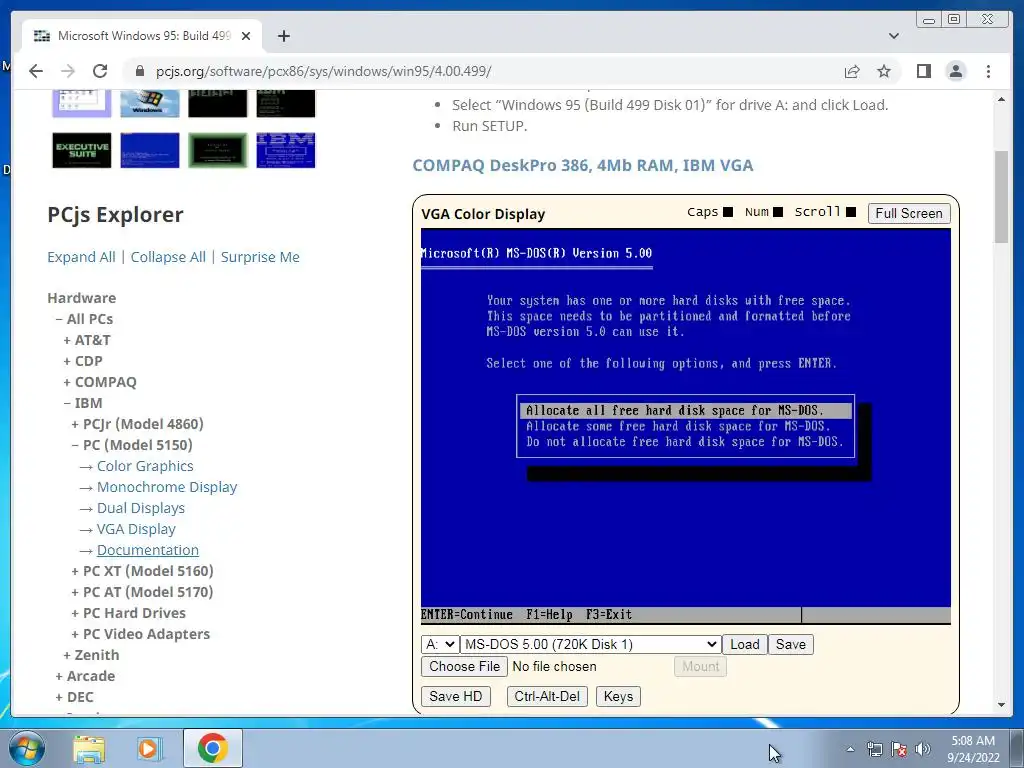Click the Full Screen button

pos(908,214)
